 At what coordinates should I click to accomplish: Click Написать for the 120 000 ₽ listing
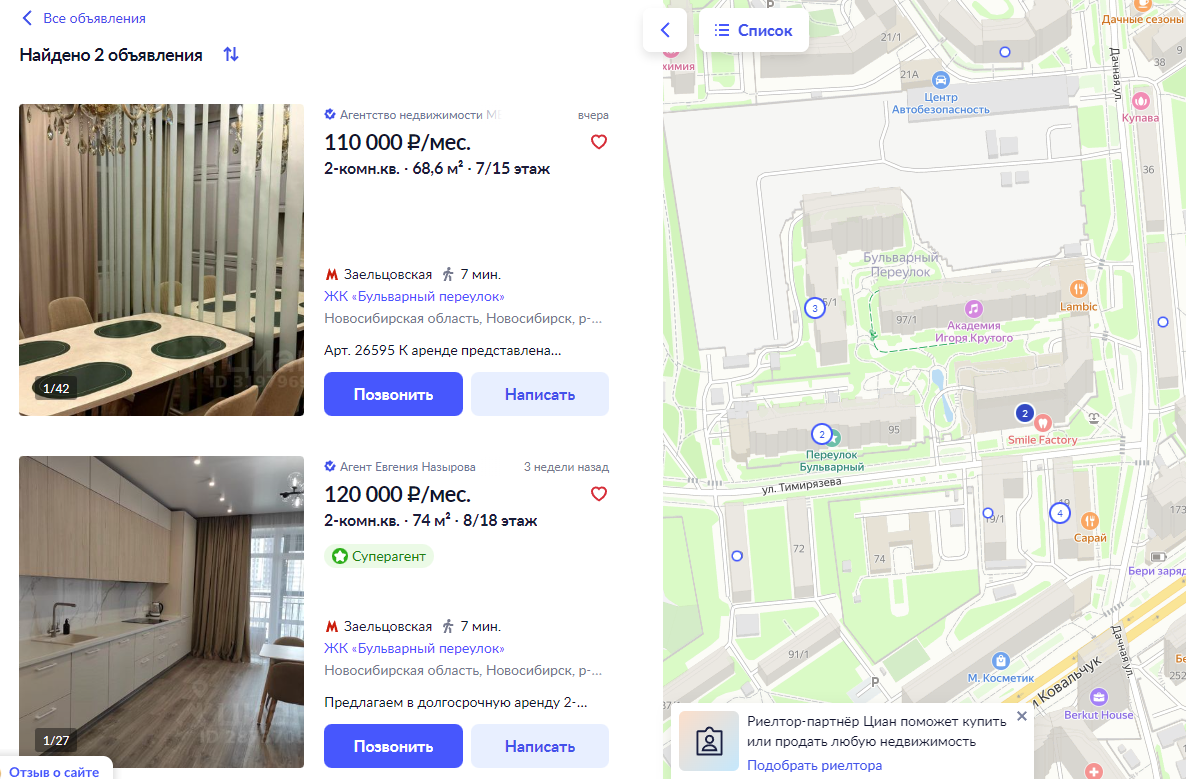[540, 746]
